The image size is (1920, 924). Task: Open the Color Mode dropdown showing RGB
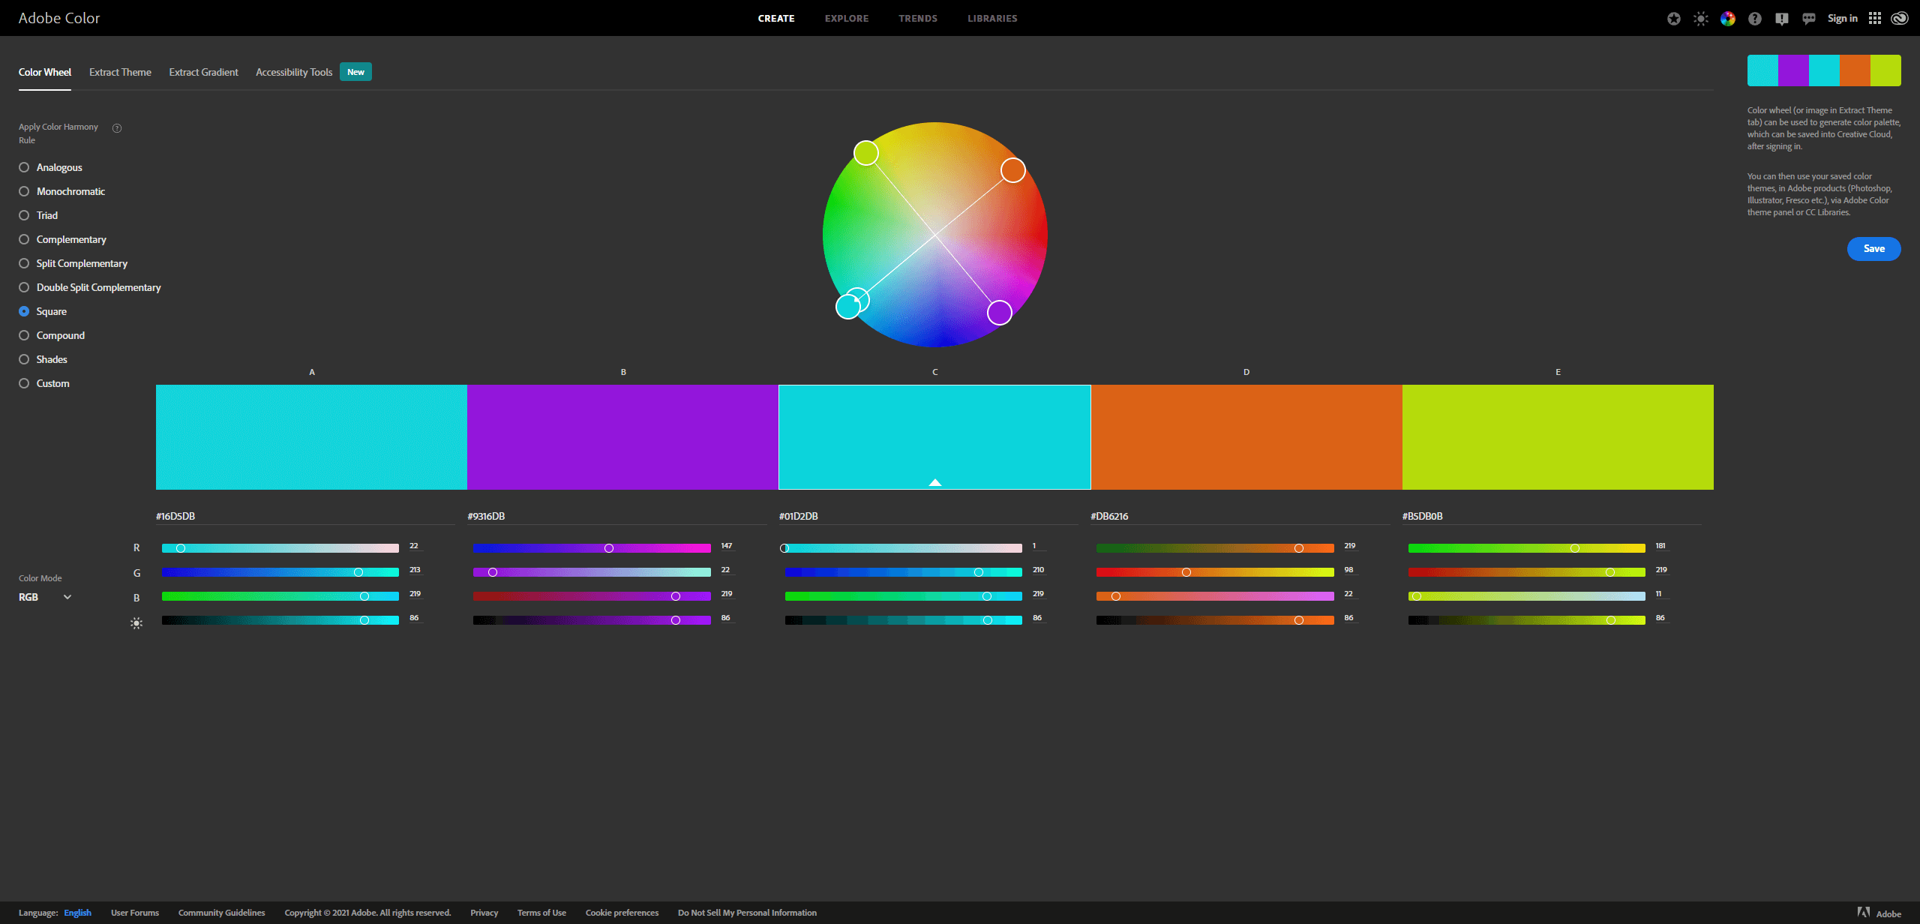coord(44,596)
